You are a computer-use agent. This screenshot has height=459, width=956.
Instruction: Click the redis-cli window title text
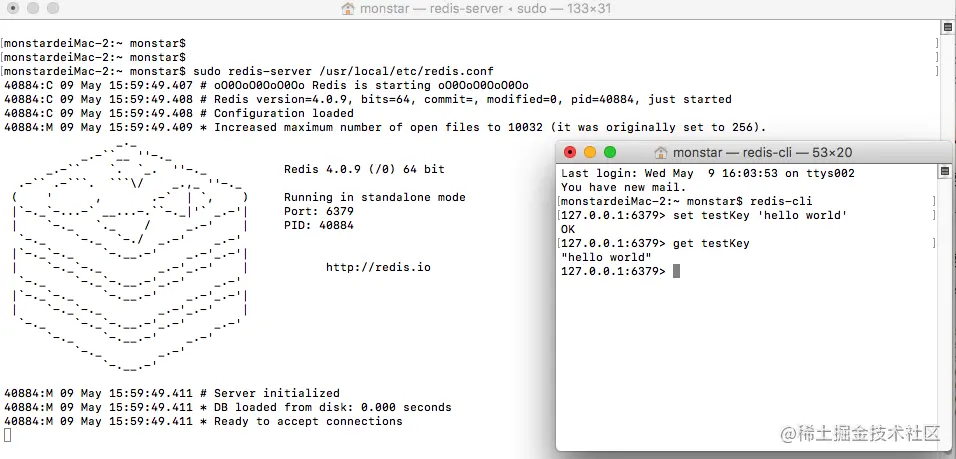[762, 152]
